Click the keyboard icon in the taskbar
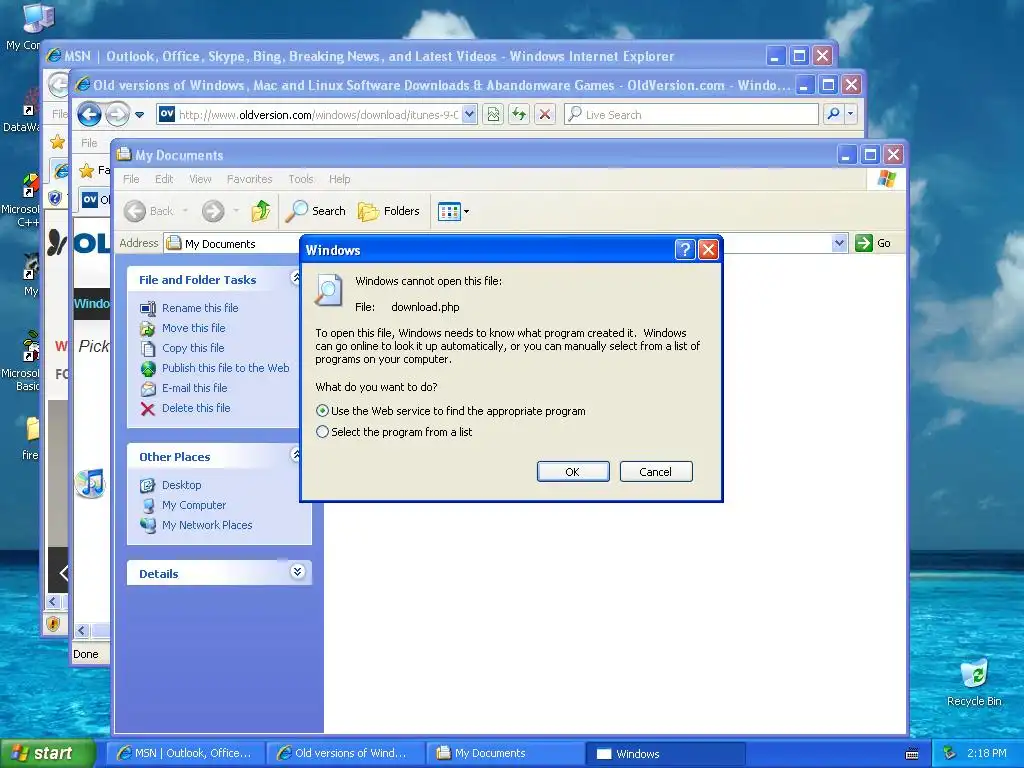1024x768 pixels. click(x=912, y=754)
